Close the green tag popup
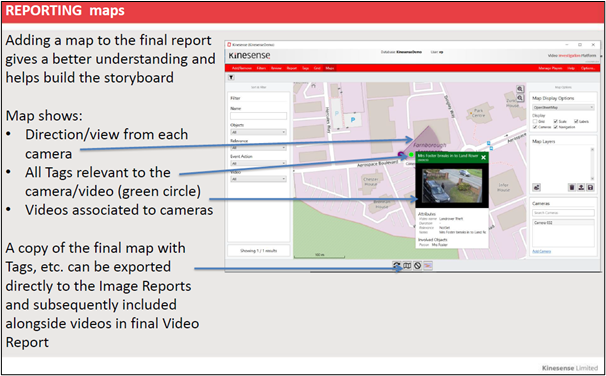The height and width of the screenshot is (376, 606). click(x=483, y=158)
